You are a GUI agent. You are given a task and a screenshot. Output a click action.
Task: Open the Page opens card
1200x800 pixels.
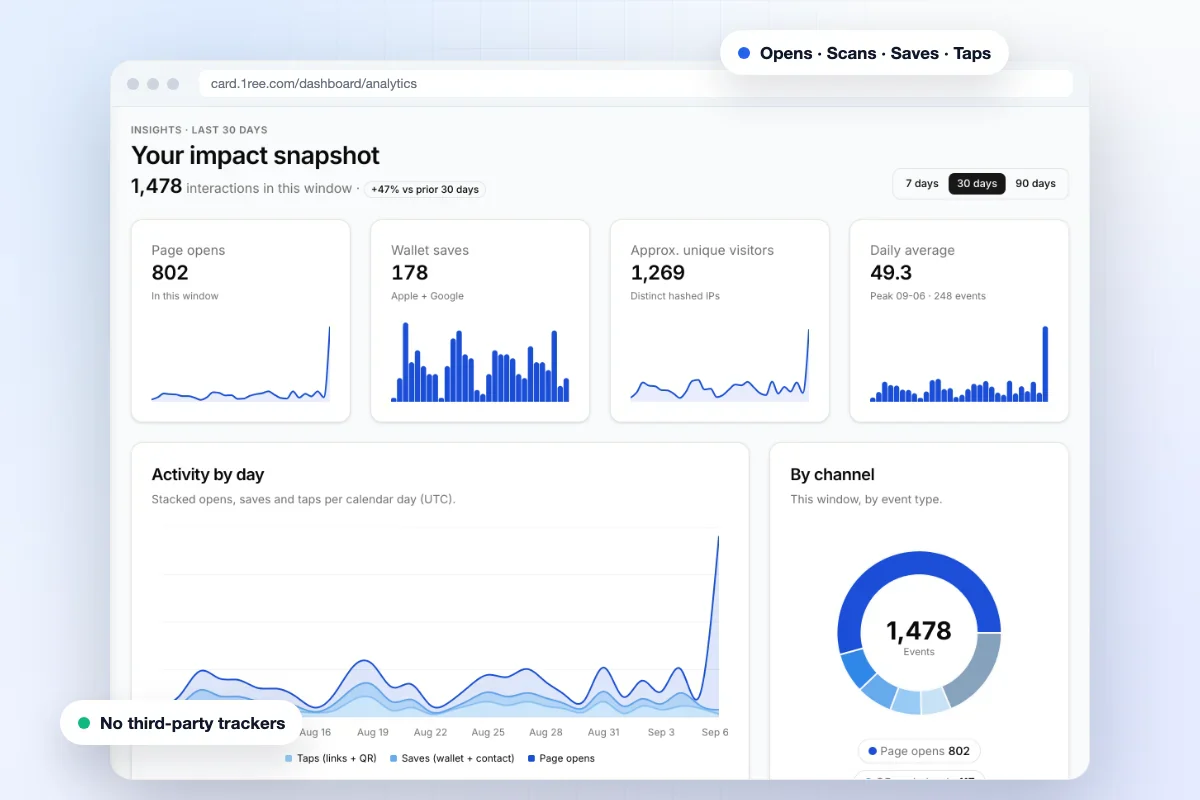tap(241, 321)
